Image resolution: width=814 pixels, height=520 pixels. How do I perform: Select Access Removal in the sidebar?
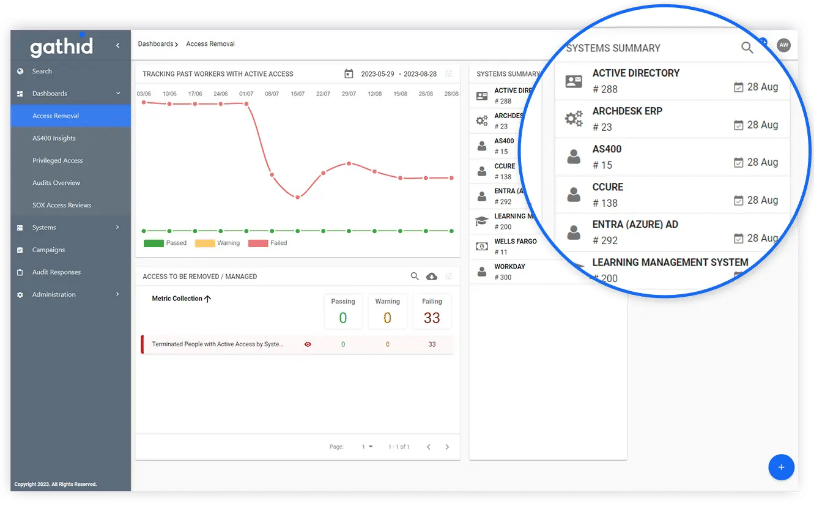(71, 116)
